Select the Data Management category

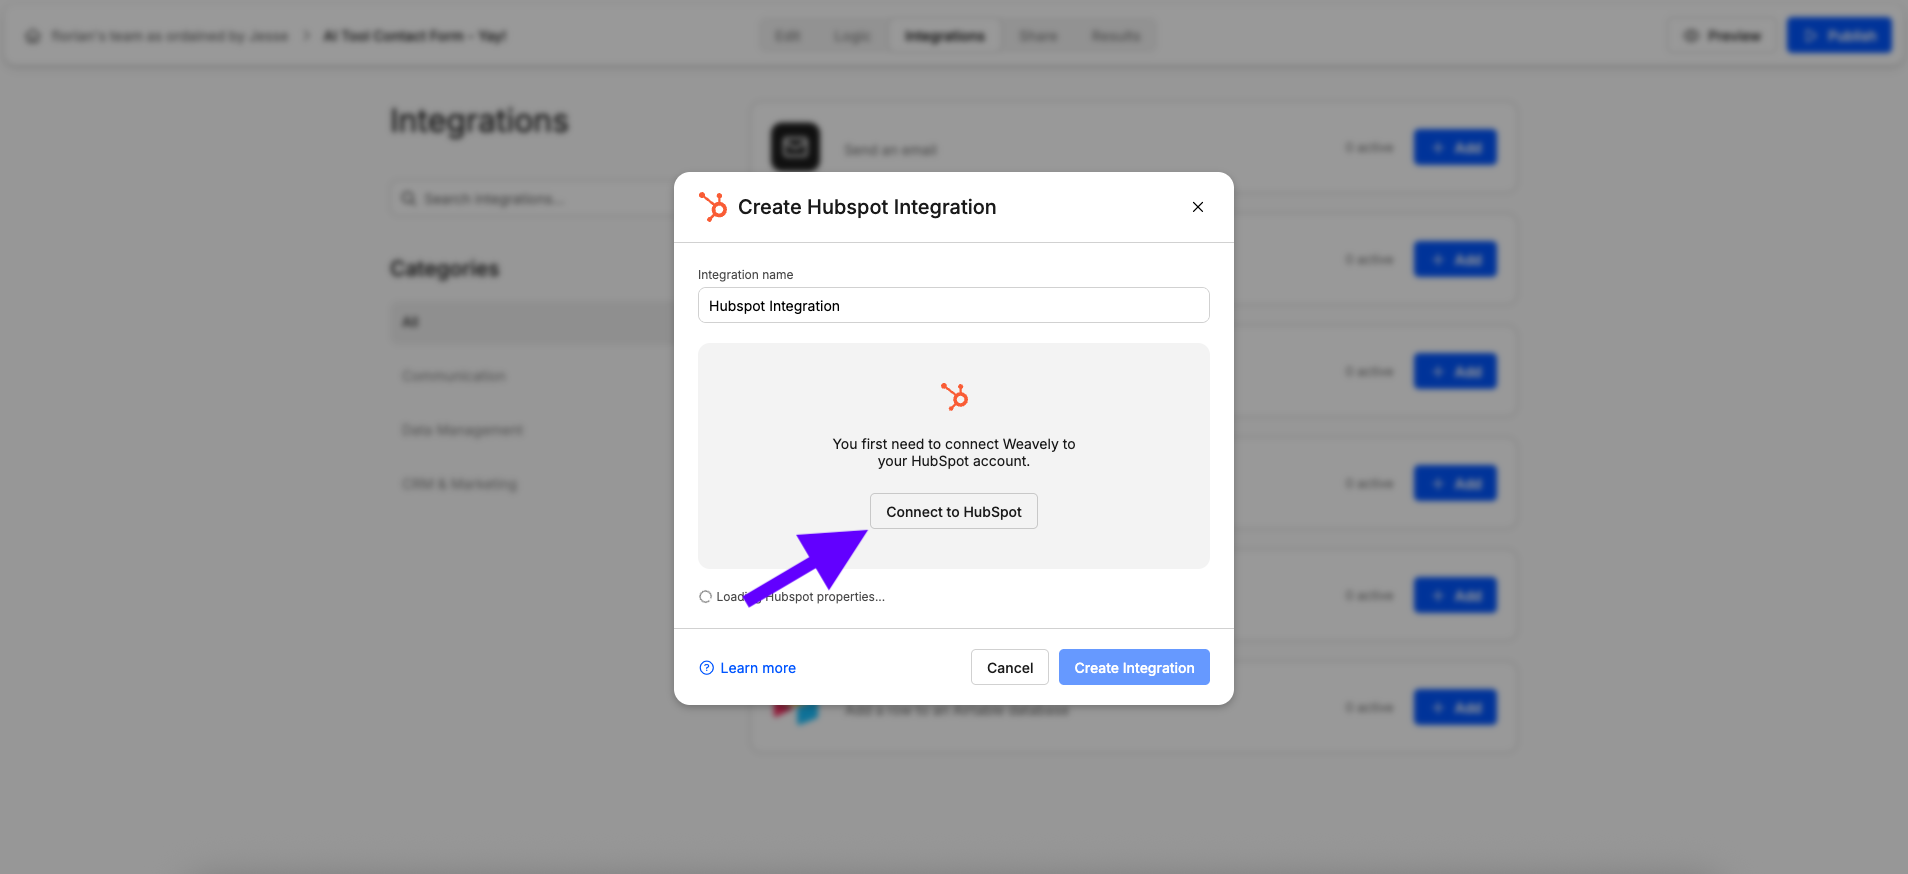(x=462, y=430)
